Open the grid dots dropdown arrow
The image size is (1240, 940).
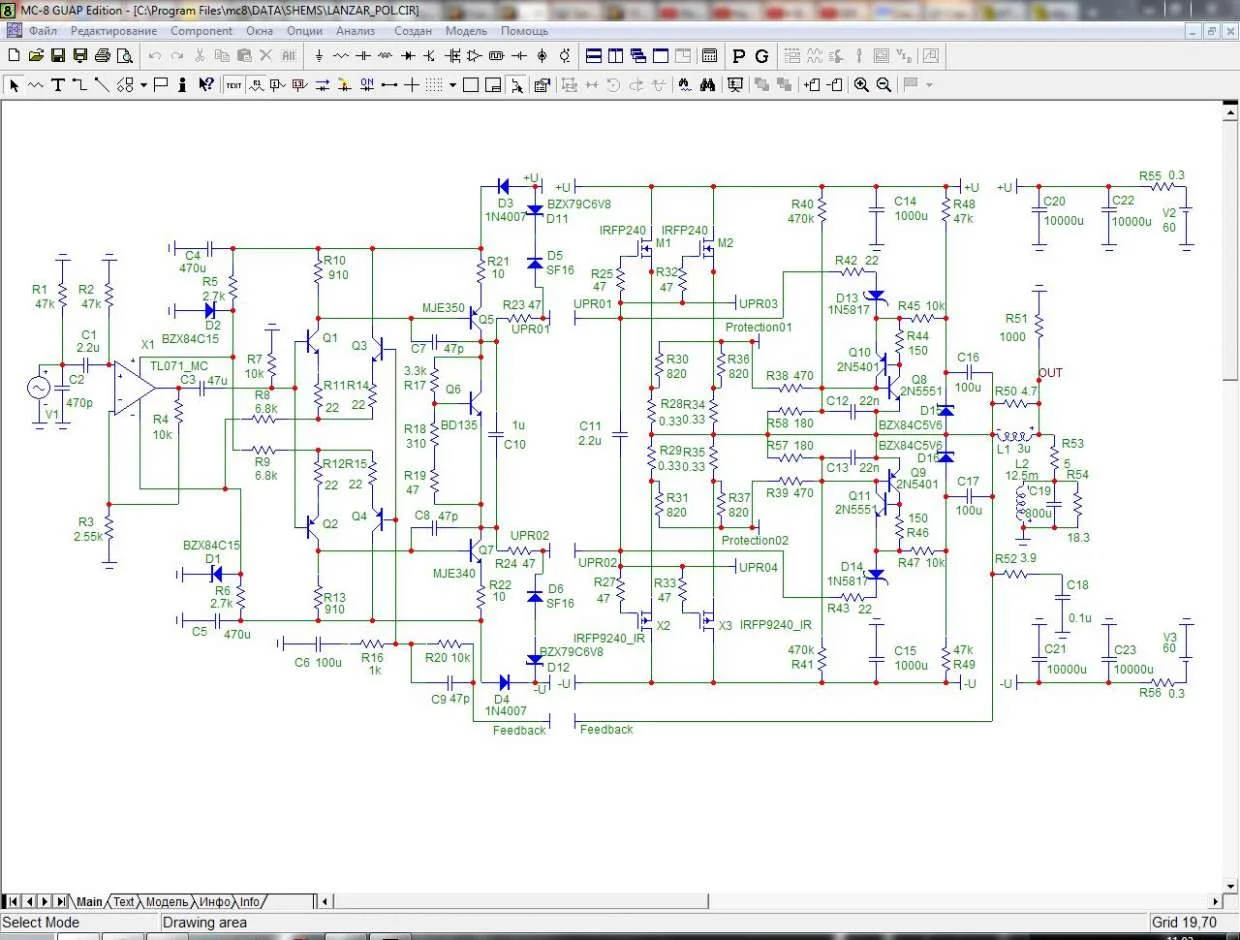click(452, 85)
